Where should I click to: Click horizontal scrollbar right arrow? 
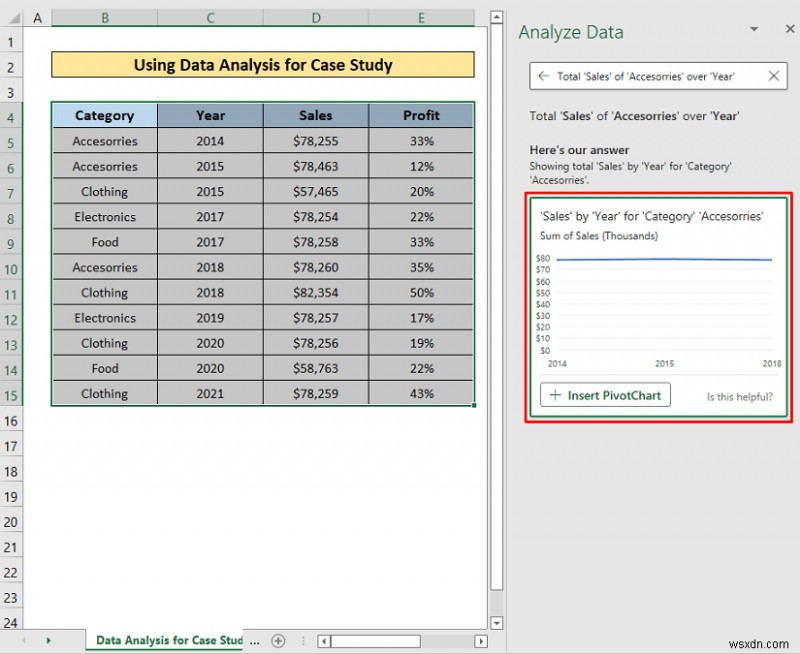[481, 641]
